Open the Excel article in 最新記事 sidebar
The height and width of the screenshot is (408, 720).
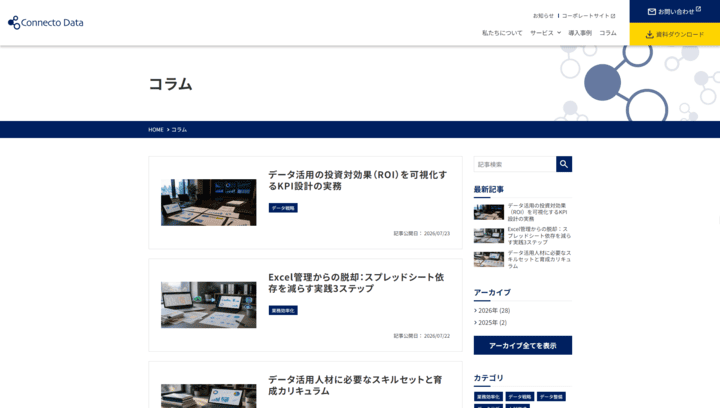click(x=539, y=235)
